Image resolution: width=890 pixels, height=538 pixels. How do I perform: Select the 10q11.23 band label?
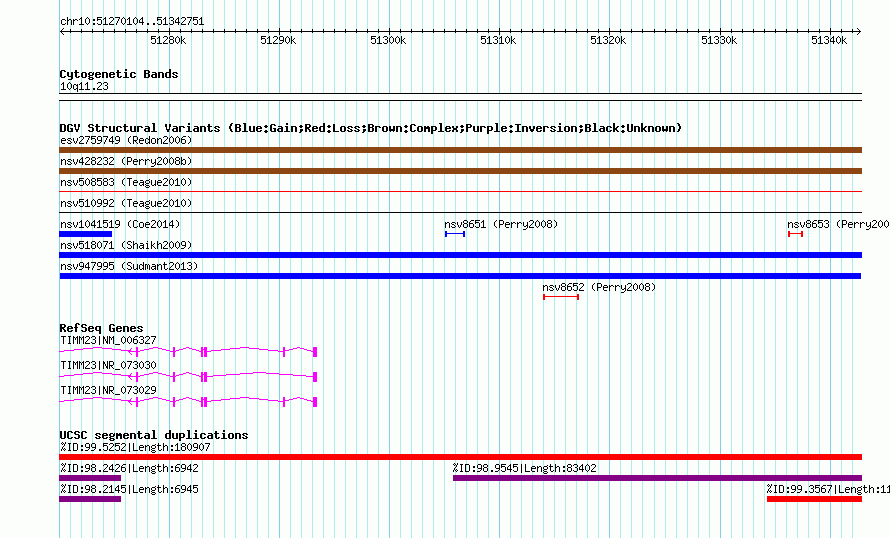(84, 86)
